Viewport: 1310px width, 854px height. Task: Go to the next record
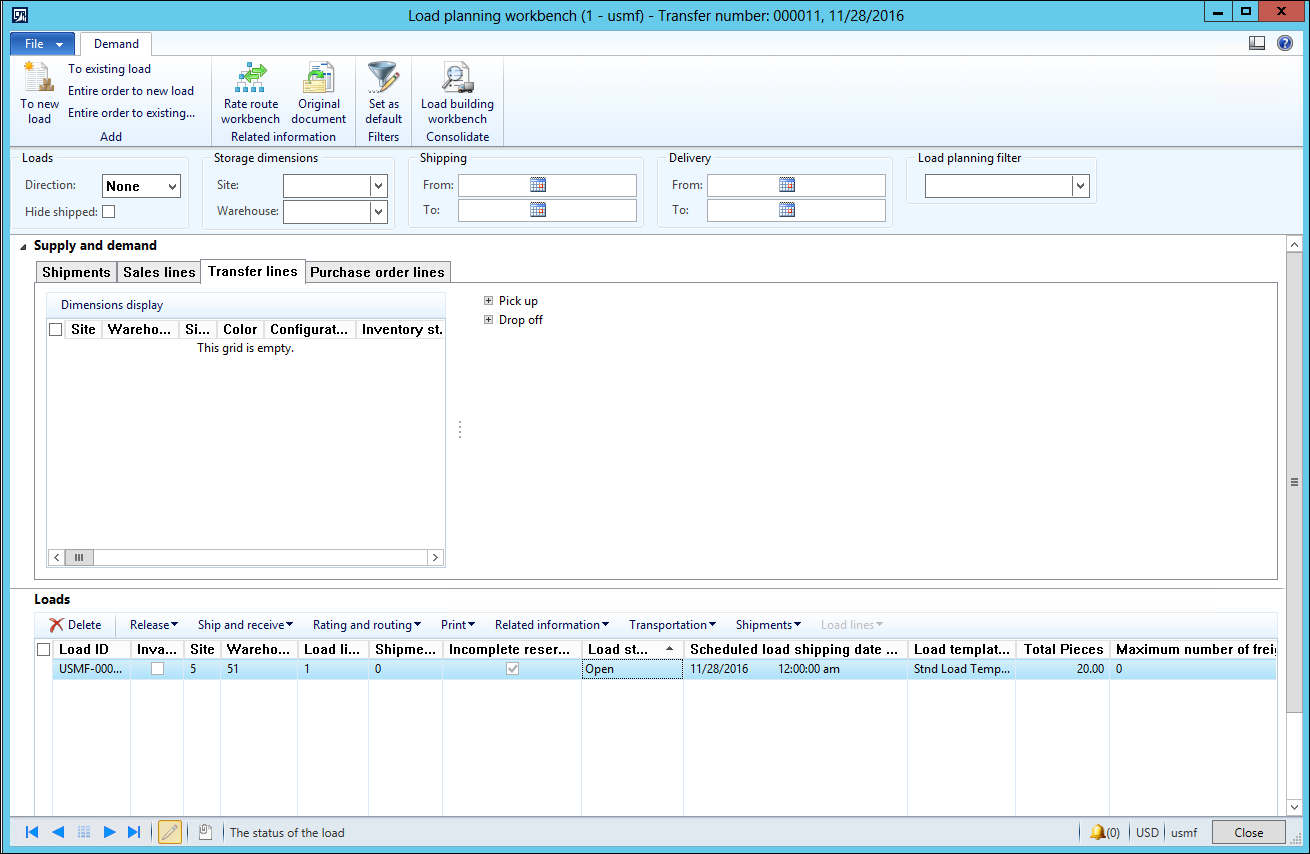[110, 832]
